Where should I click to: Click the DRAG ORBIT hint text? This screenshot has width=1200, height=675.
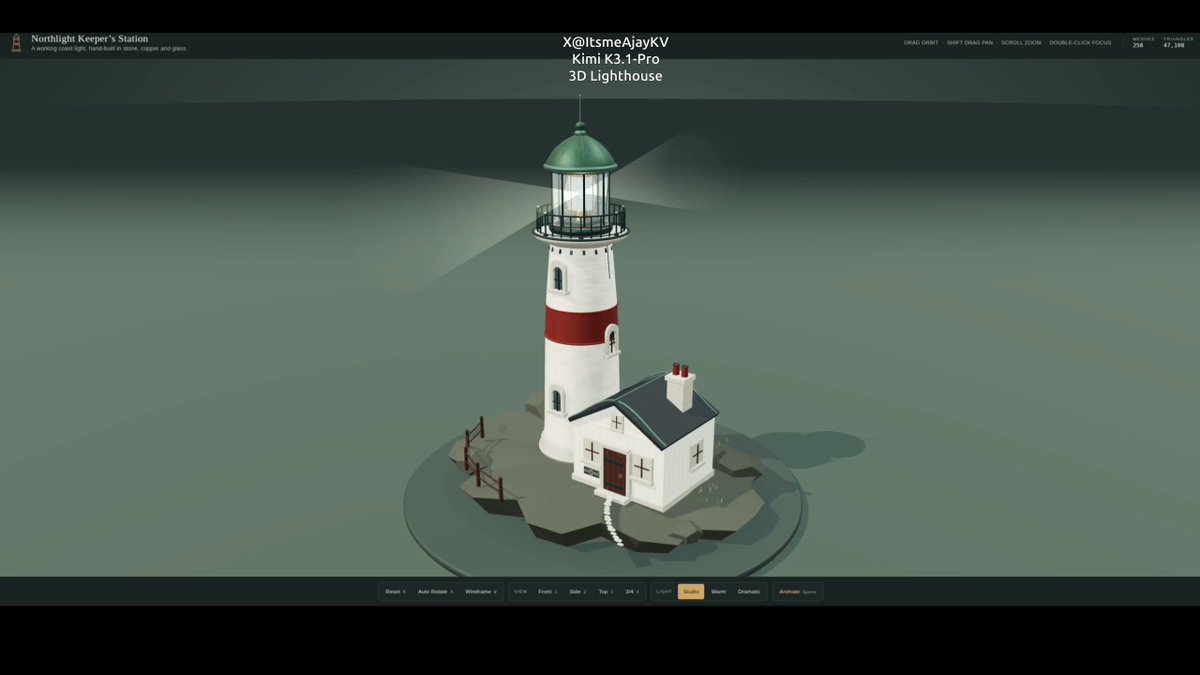pos(921,43)
